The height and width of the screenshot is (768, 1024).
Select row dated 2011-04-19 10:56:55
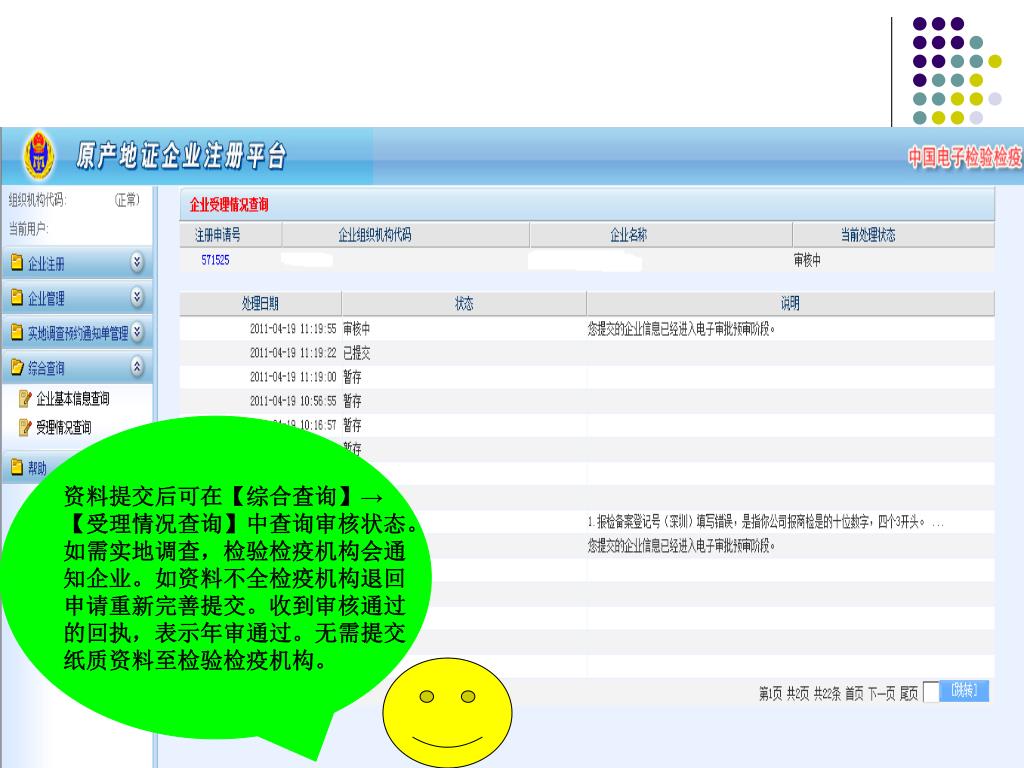pos(587,401)
